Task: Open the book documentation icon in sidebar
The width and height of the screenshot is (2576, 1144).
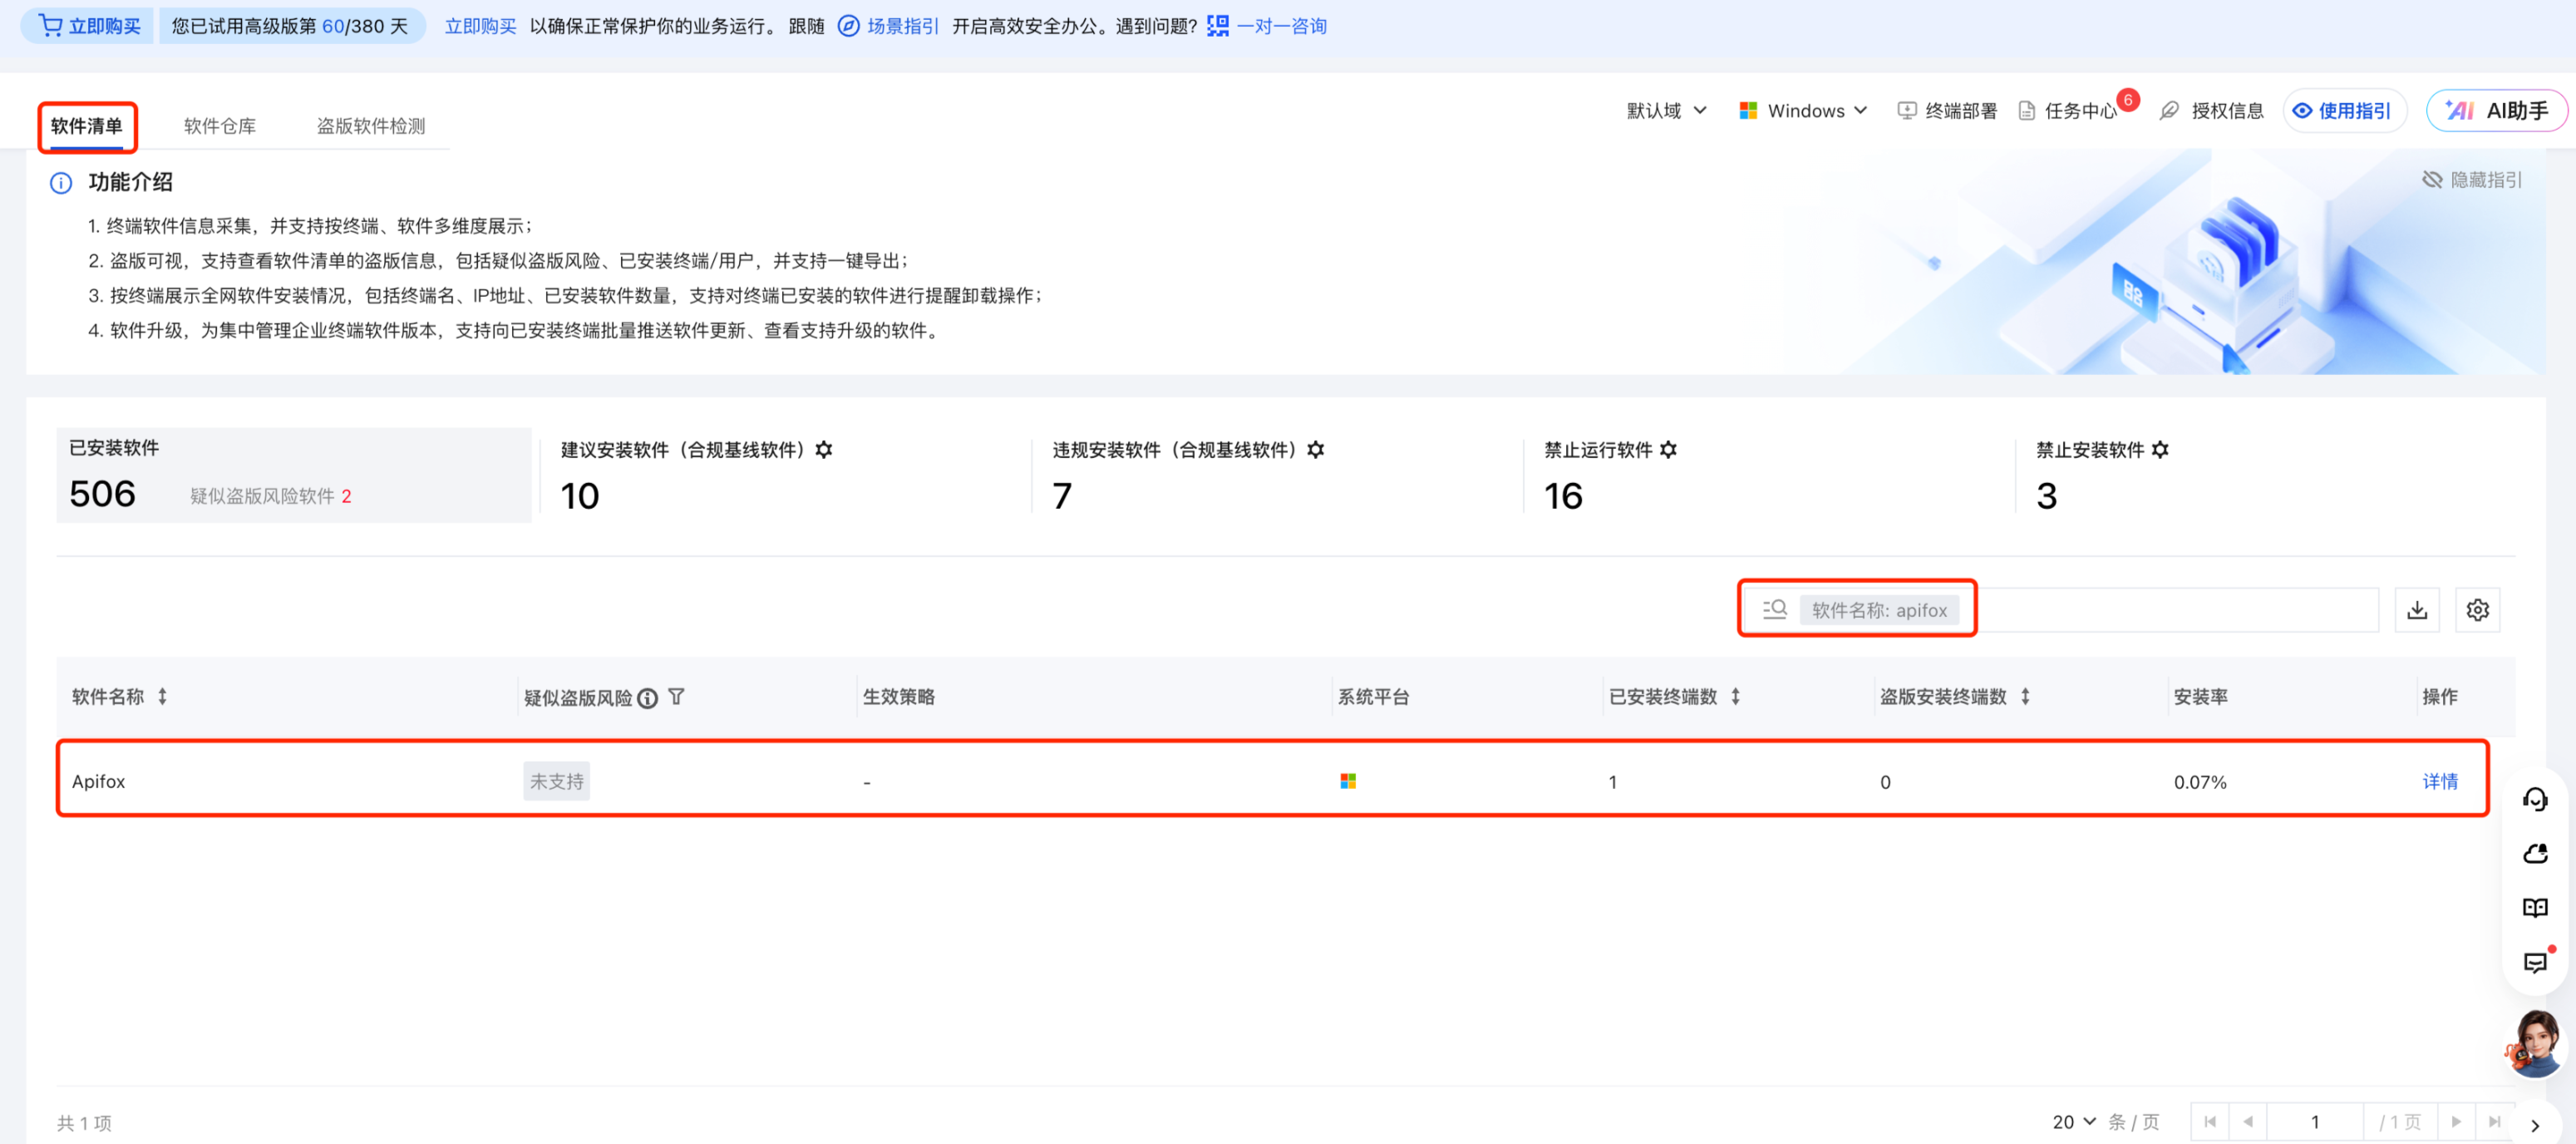Action: (2534, 908)
